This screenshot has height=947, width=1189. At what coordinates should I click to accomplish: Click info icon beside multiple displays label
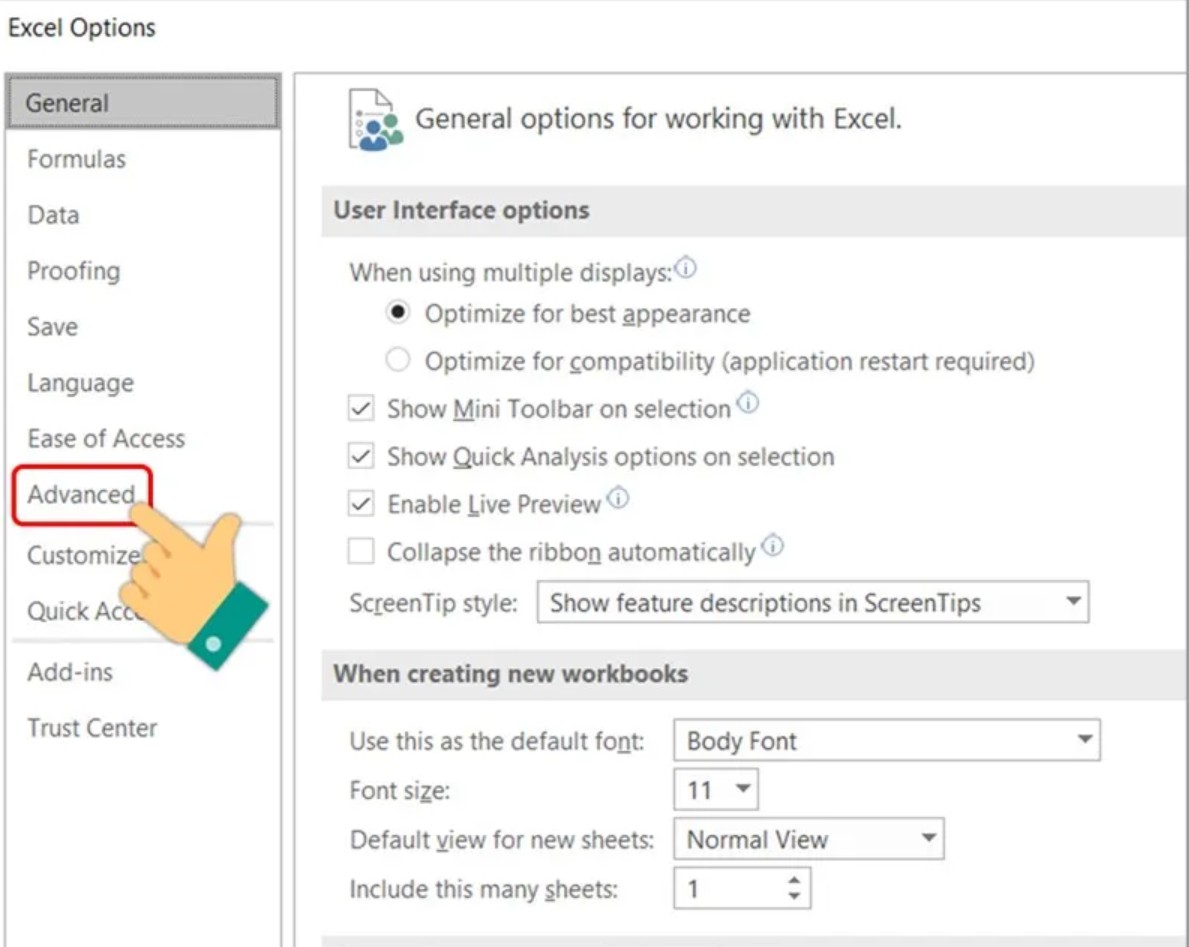coord(685,268)
